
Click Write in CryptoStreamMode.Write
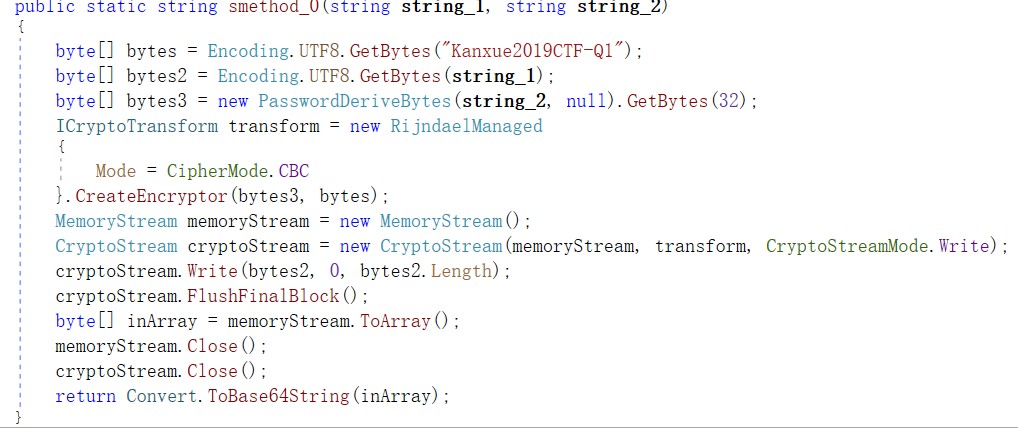964,246
